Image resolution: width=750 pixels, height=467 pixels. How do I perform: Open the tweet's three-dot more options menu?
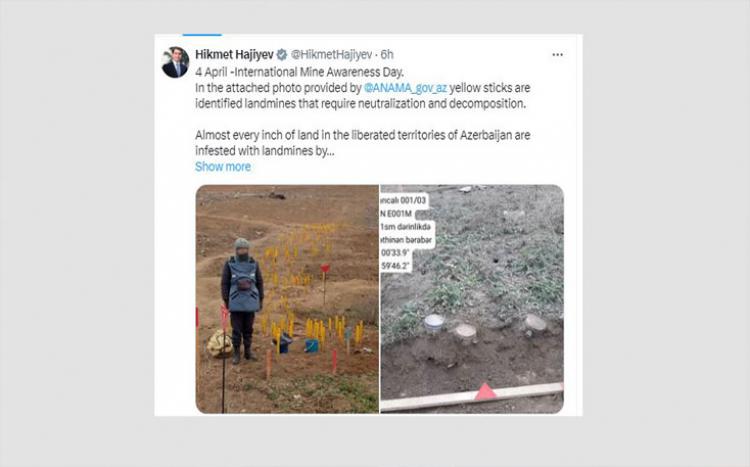(557, 55)
